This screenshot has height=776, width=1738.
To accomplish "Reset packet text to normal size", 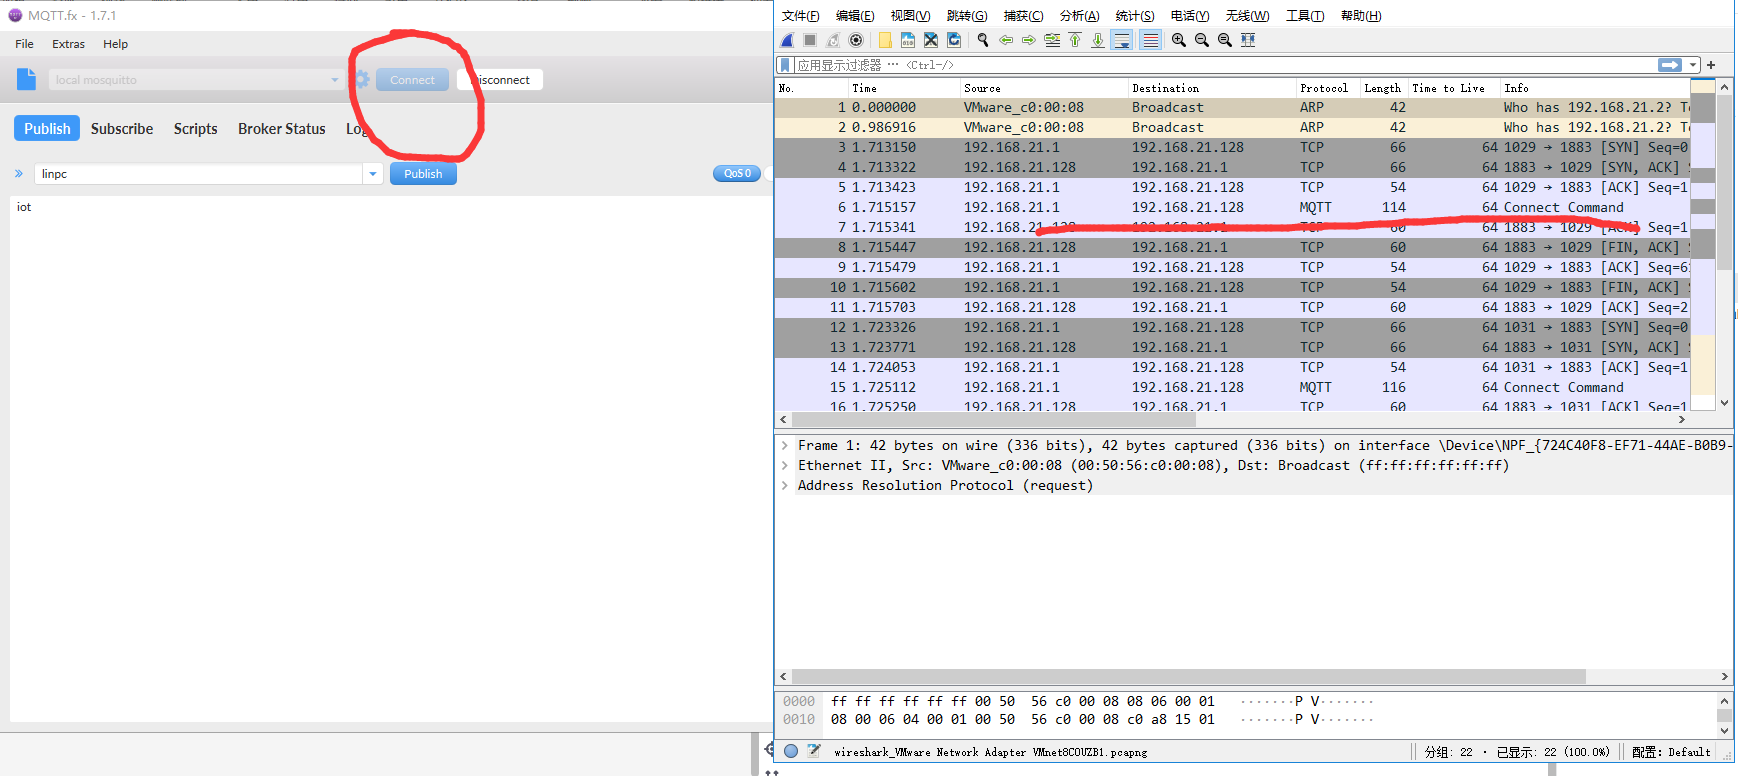I will pyautogui.click(x=1225, y=40).
